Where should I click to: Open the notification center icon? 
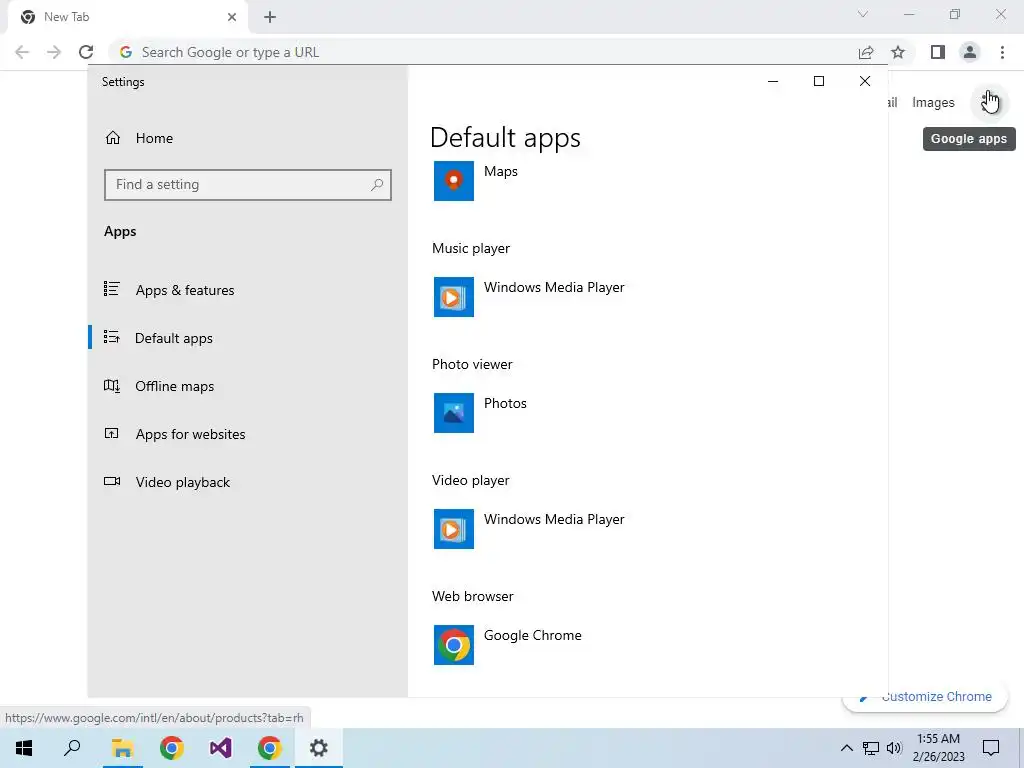[991, 748]
